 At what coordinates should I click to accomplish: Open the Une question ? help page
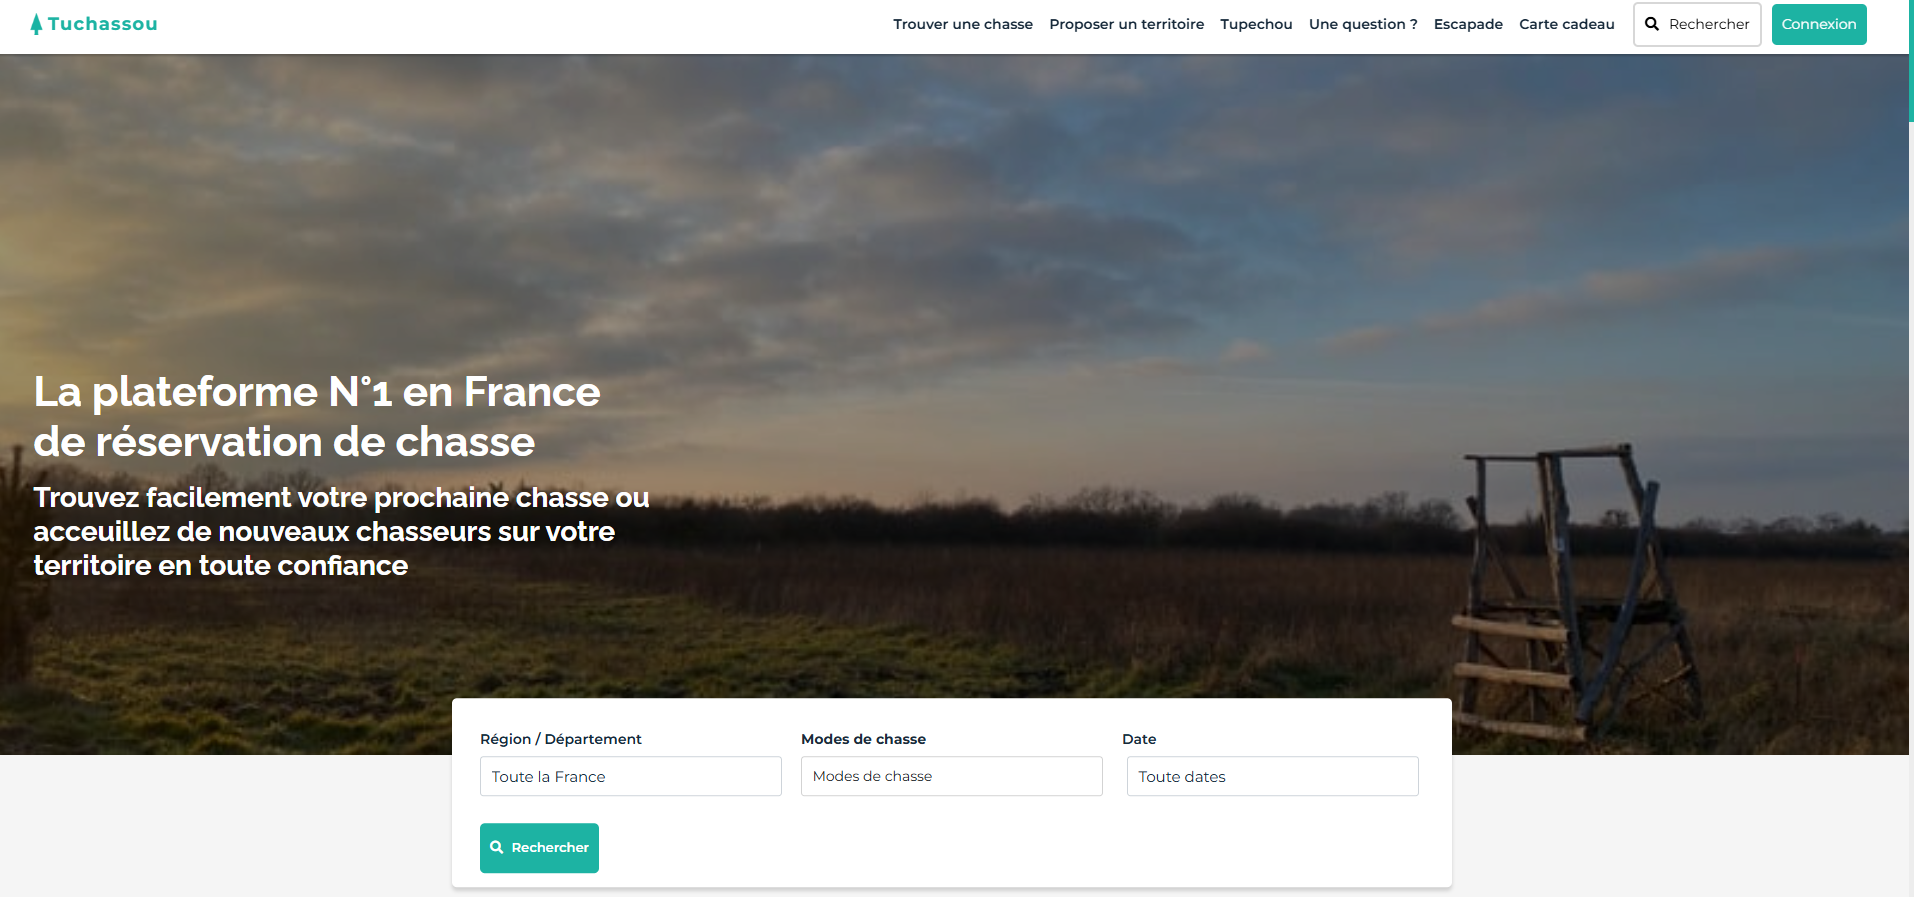[x=1363, y=24]
